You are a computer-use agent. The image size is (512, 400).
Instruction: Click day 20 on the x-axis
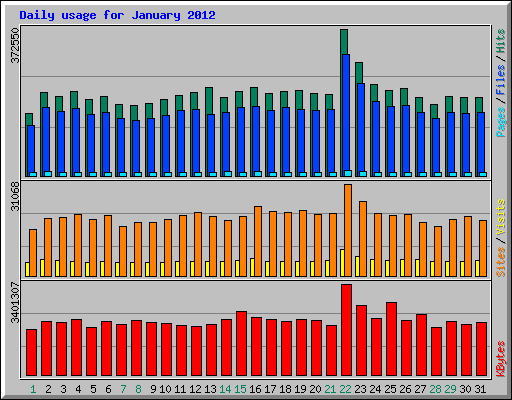315,389
